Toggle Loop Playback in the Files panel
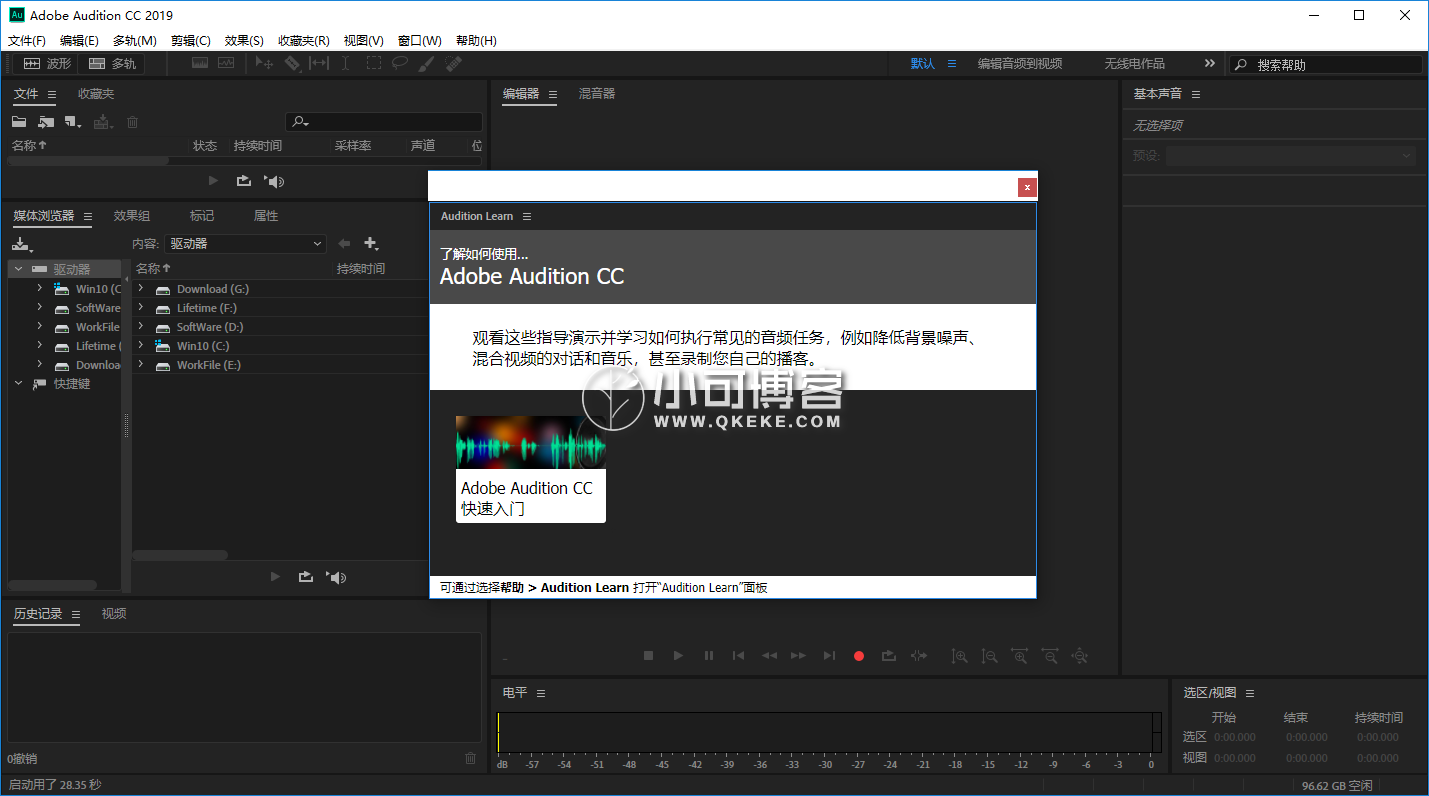Screen dimensions: 1429x796 tap(243, 181)
